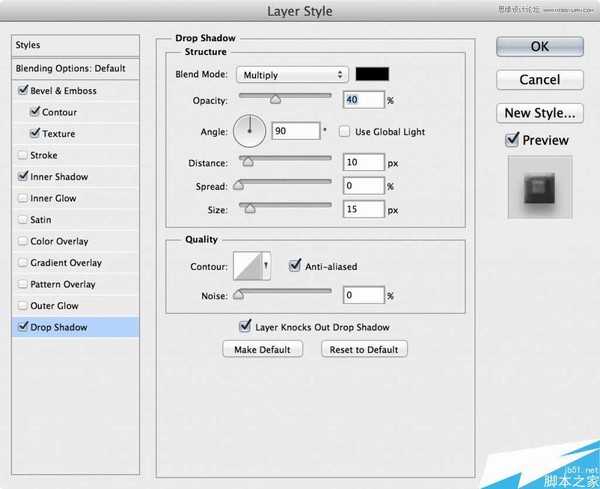Viewport: 600px width, 489px height.
Task: Open the Contour curve thumbnail picker
Action: [252, 266]
